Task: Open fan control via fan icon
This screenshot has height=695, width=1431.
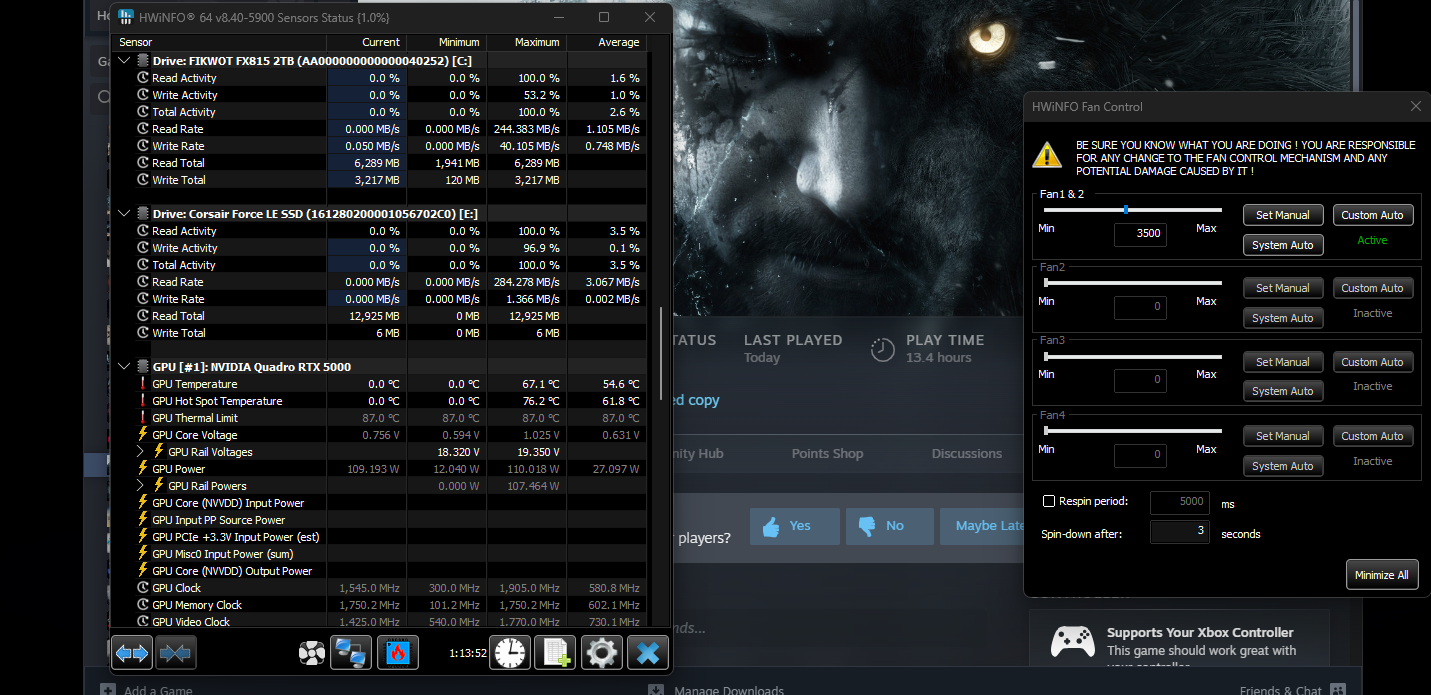Action: click(x=312, y=654)
